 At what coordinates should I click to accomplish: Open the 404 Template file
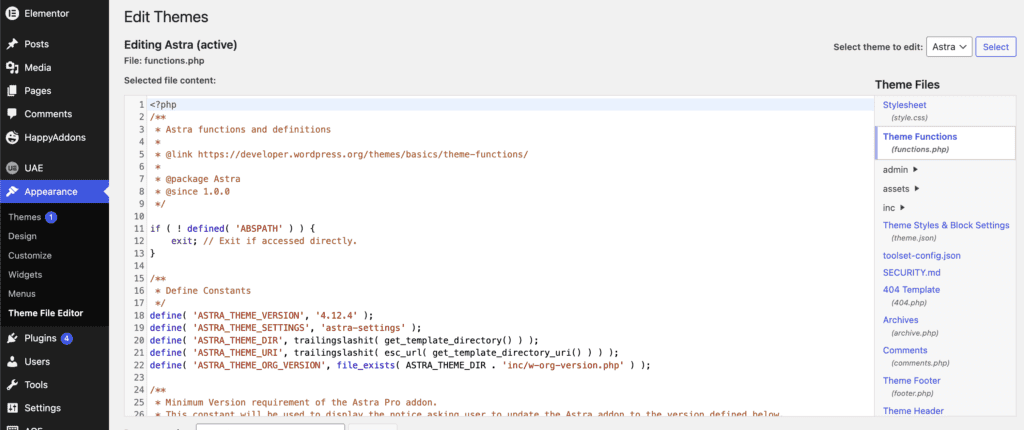[911, 289]
